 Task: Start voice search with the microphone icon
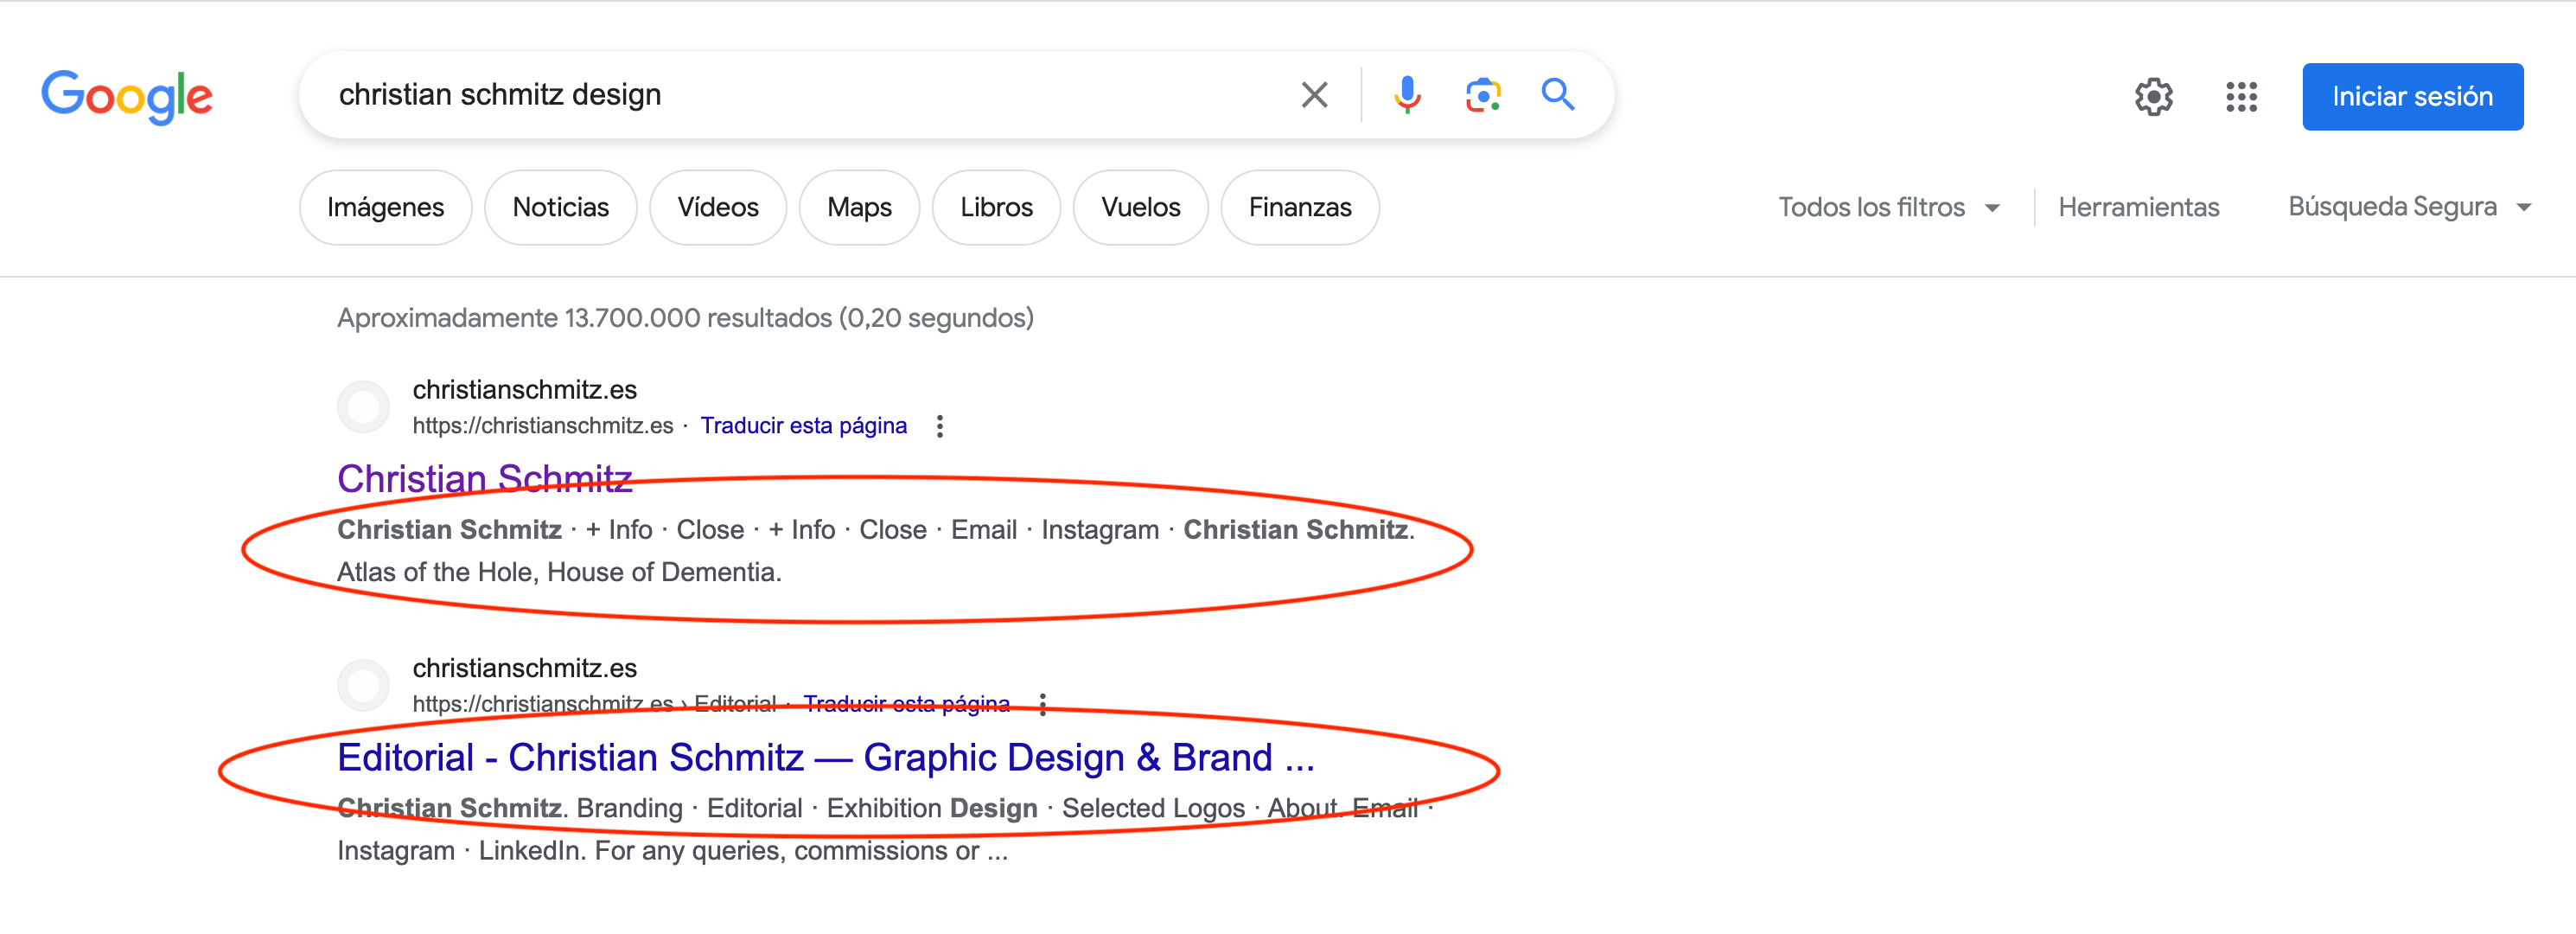pos(1406,95)
